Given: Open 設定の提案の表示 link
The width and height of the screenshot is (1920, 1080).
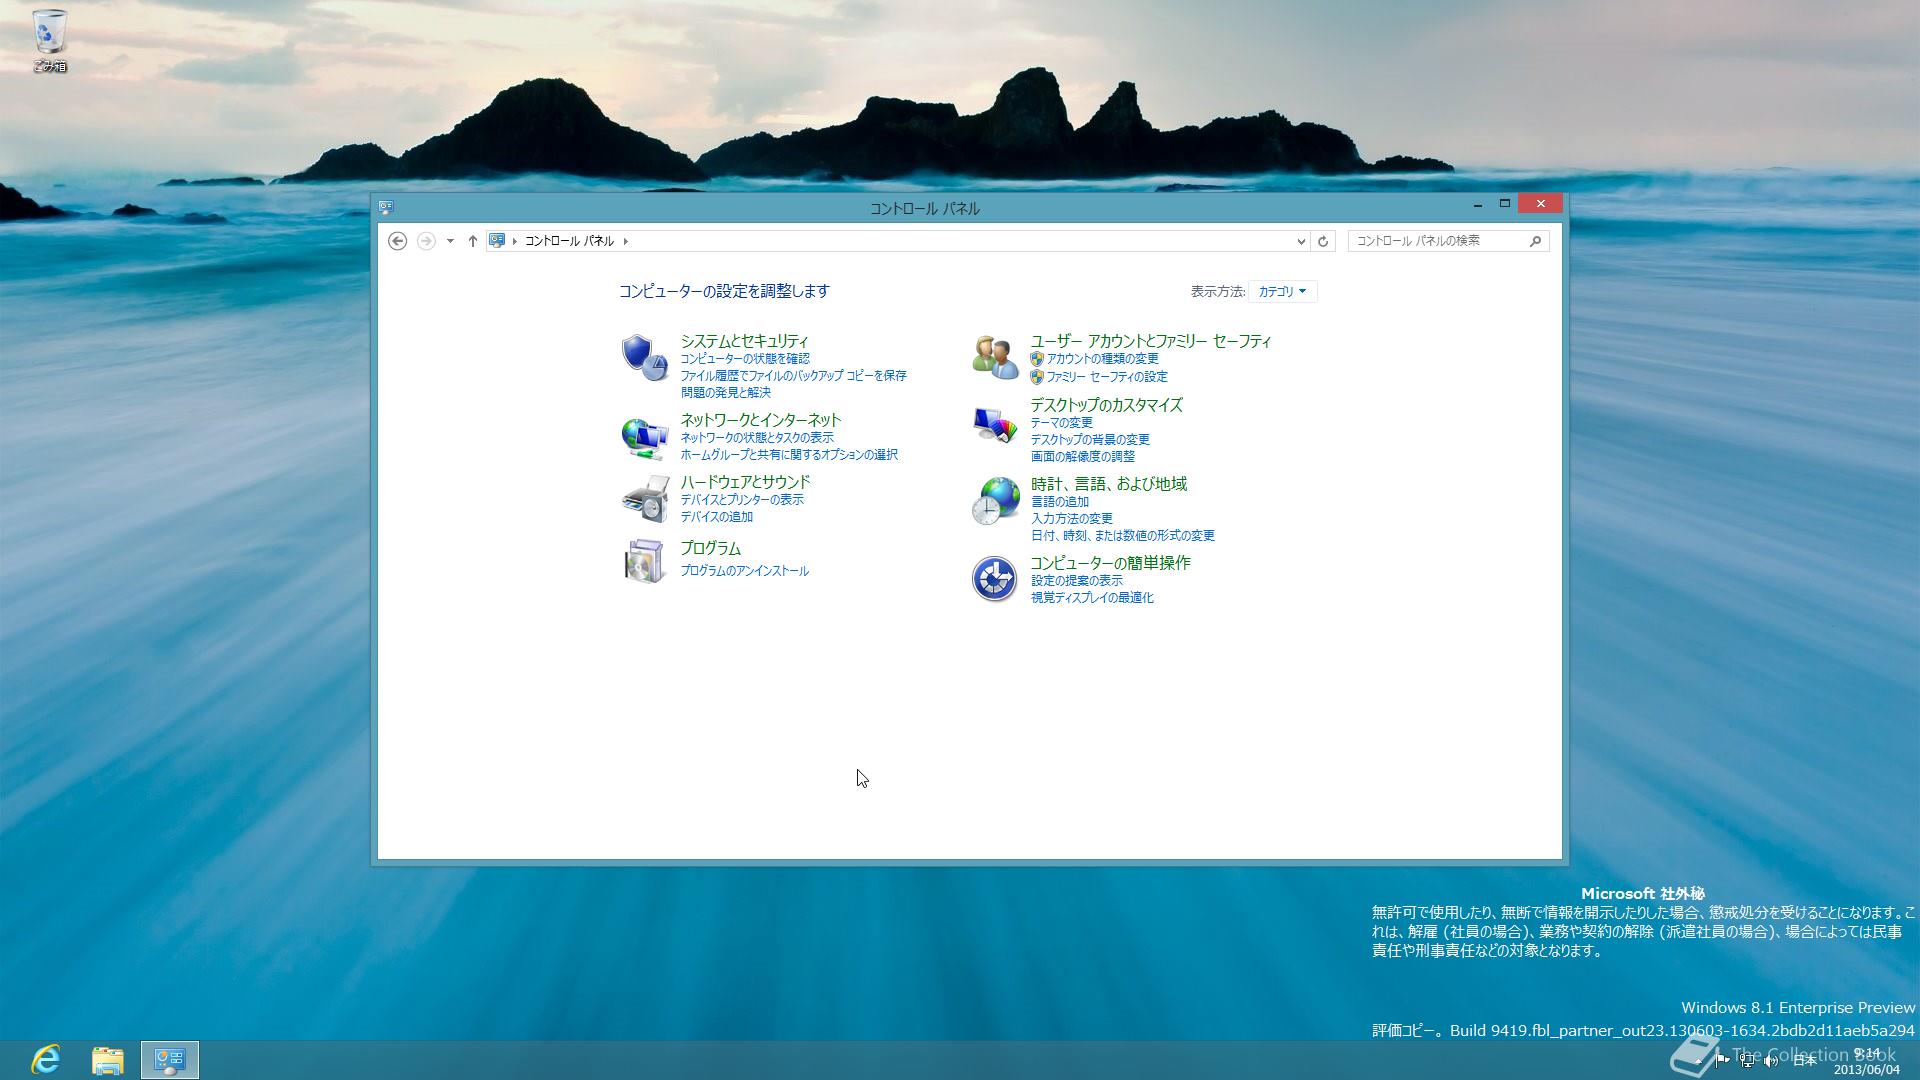Looking at the screenshot, I should [1076, 580].
